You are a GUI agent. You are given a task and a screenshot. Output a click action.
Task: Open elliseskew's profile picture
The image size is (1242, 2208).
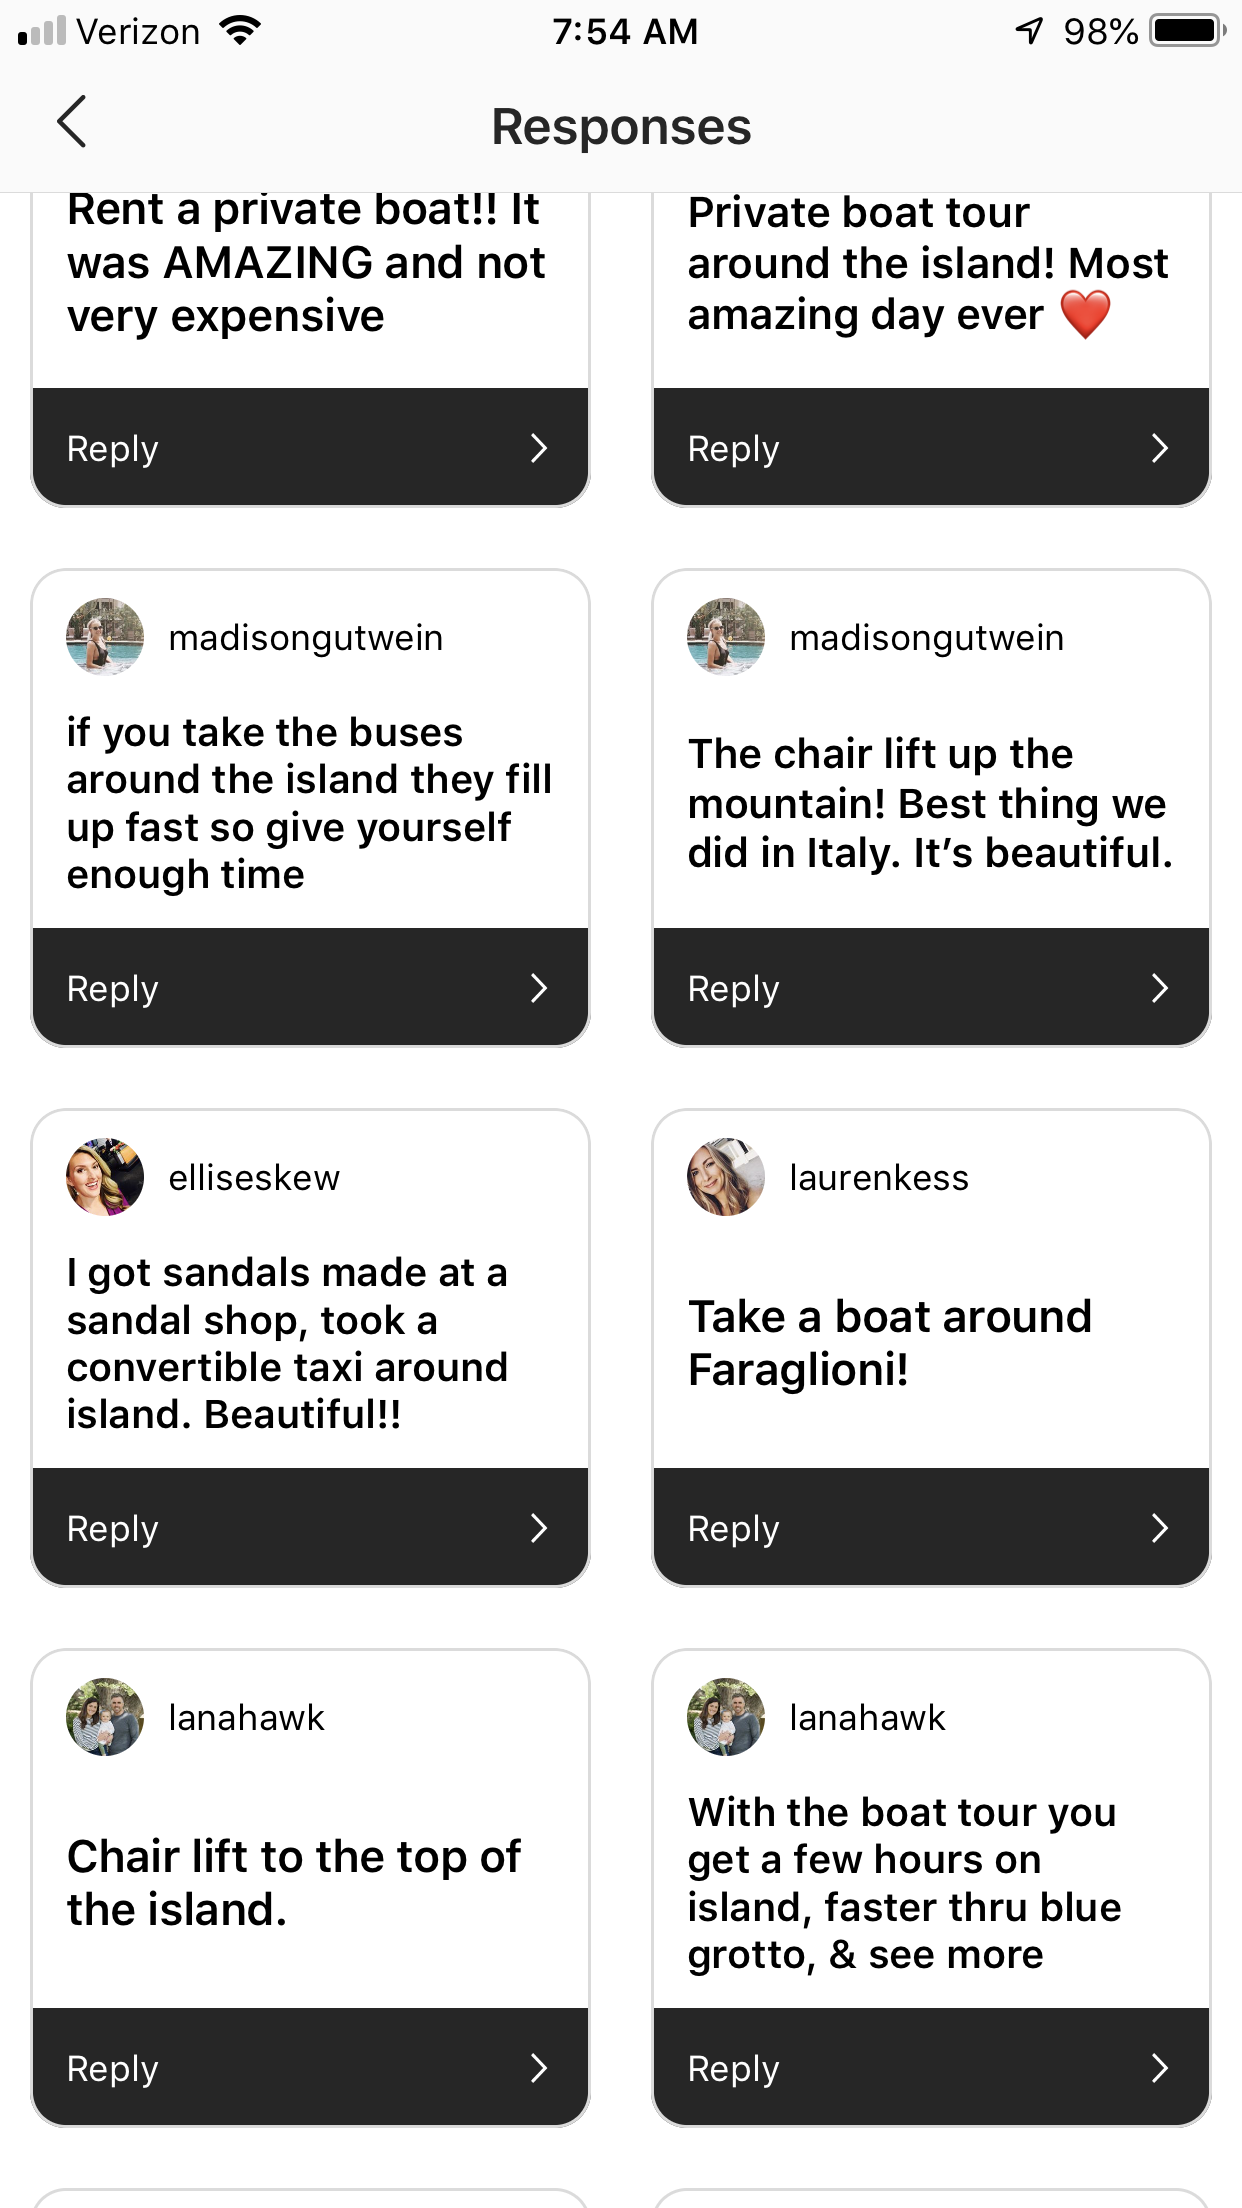(x=105, y=1177)
